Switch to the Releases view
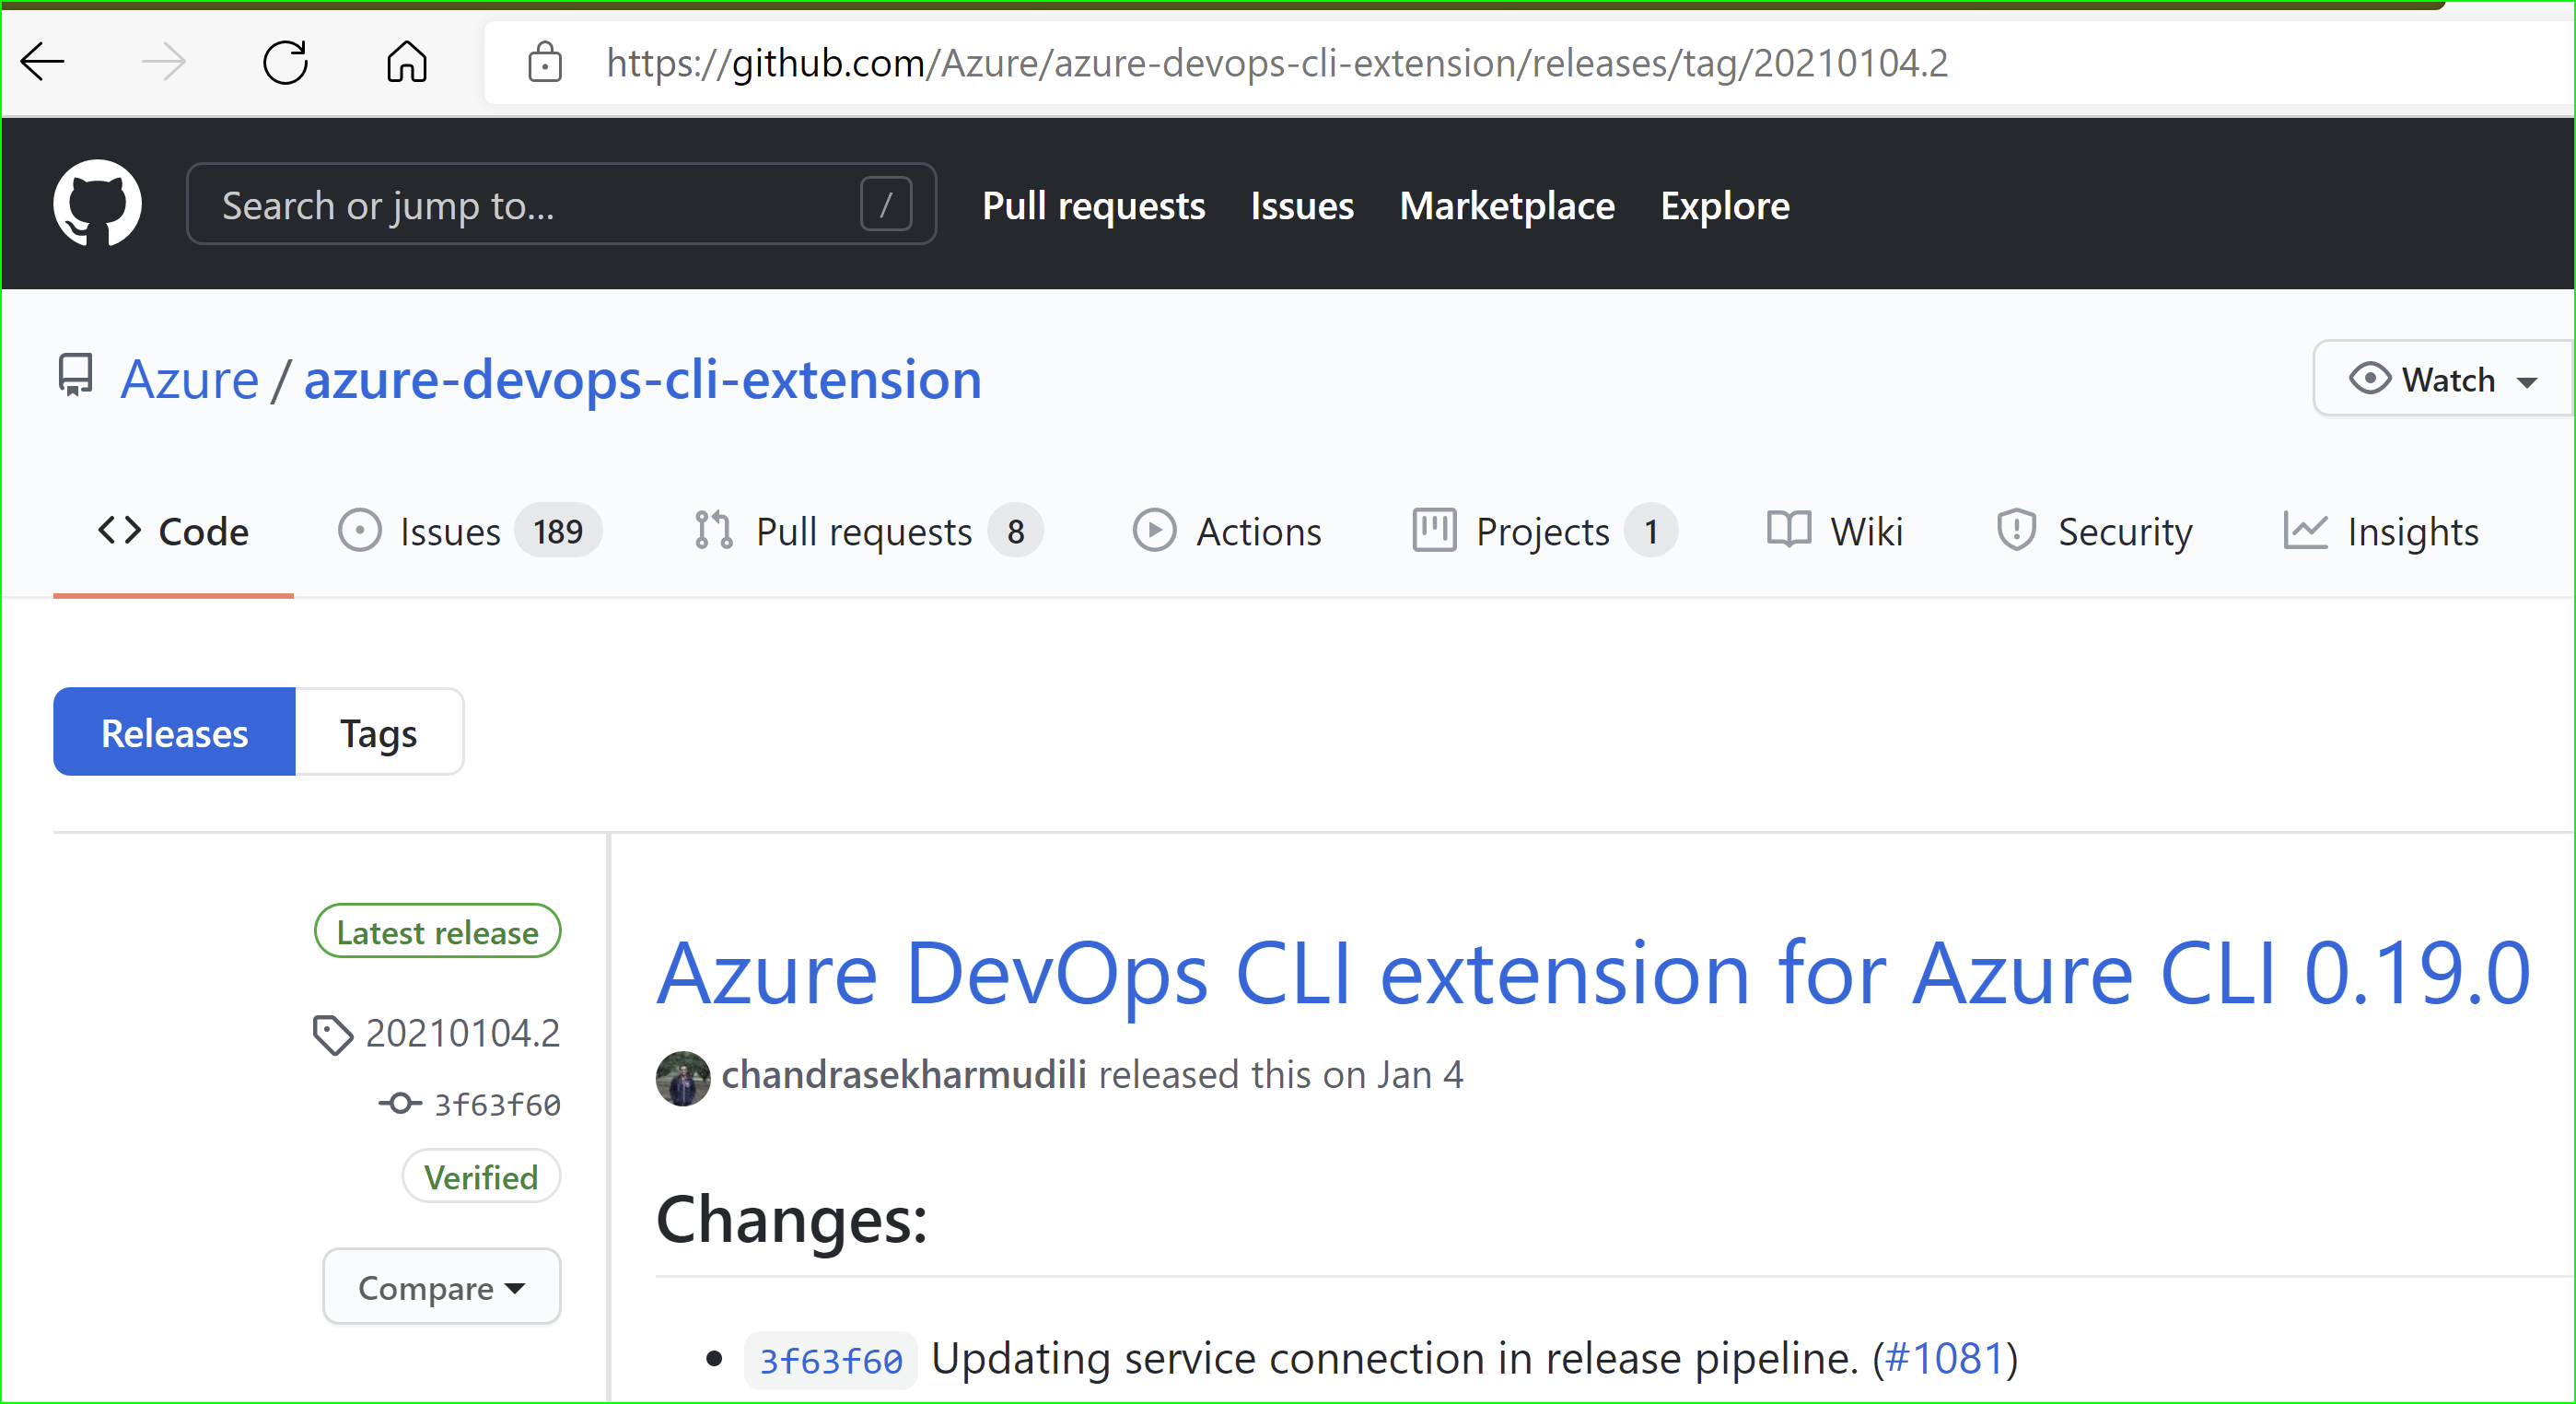2576x1404 pixels. pyautogui.click(x=173, y=732)
